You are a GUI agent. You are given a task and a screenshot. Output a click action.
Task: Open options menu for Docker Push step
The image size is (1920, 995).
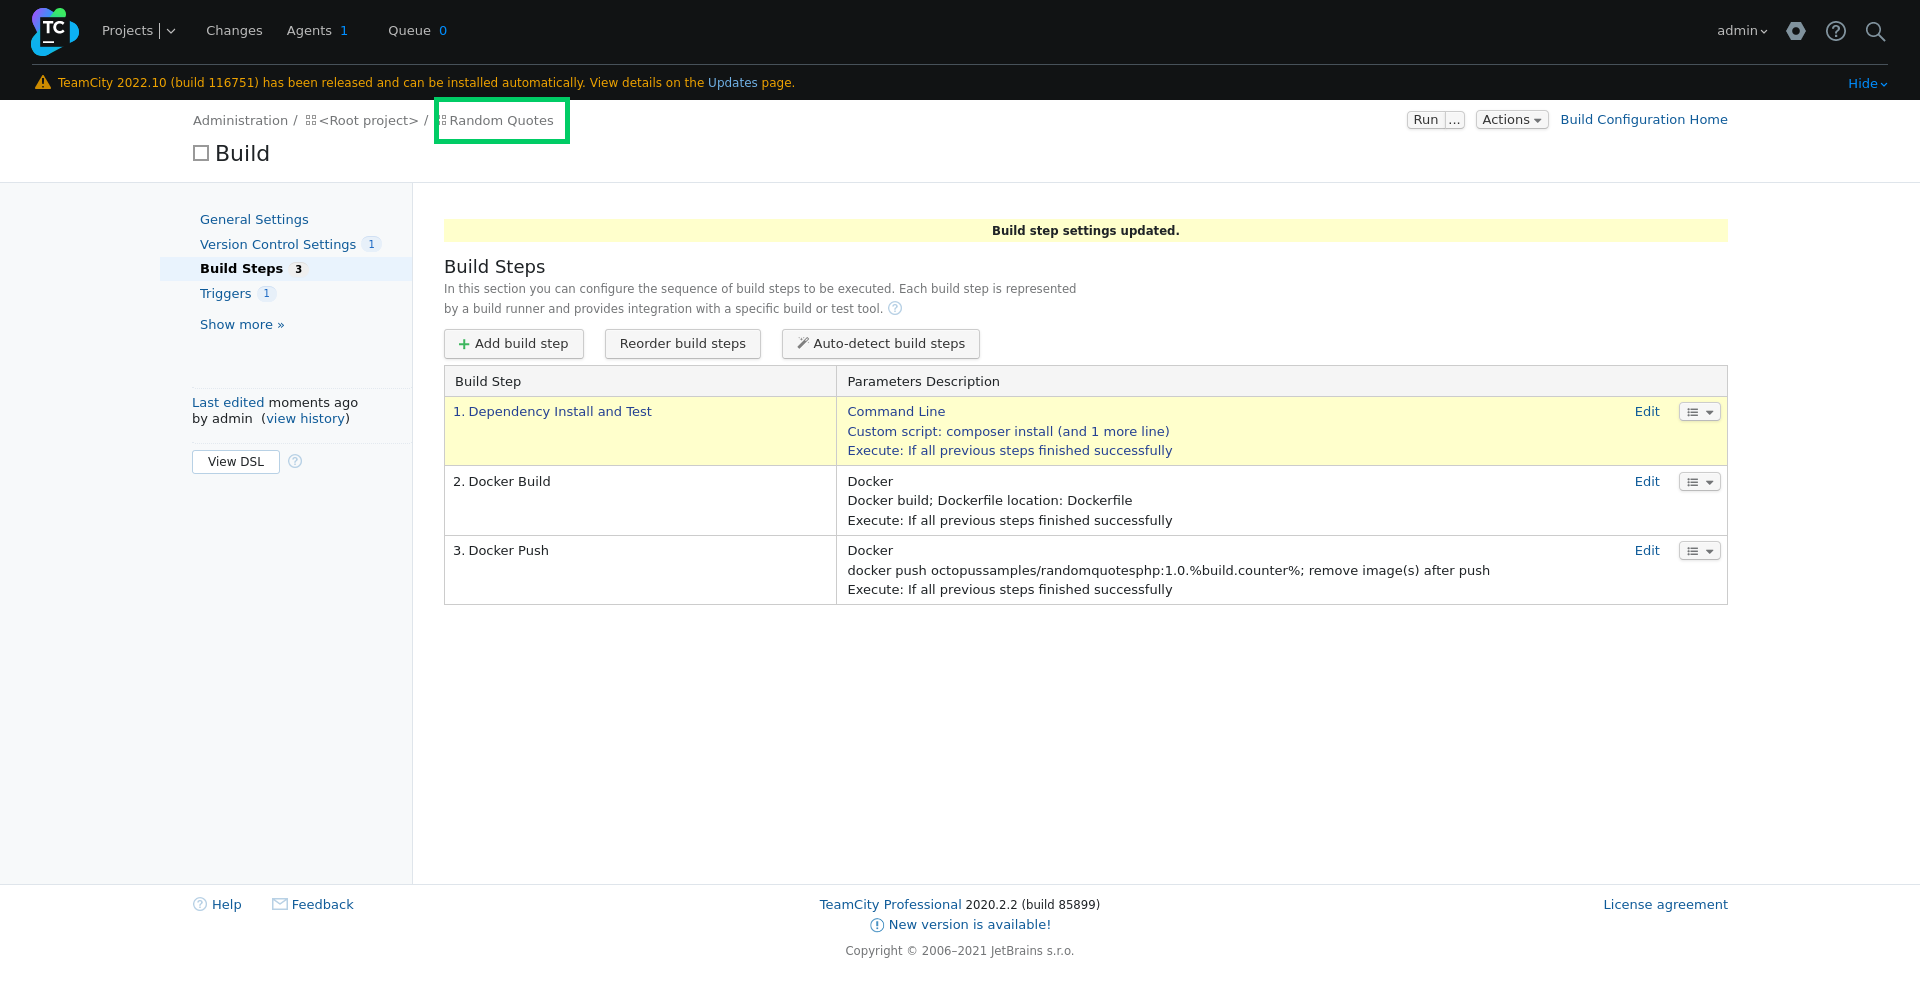[1700, 551]
